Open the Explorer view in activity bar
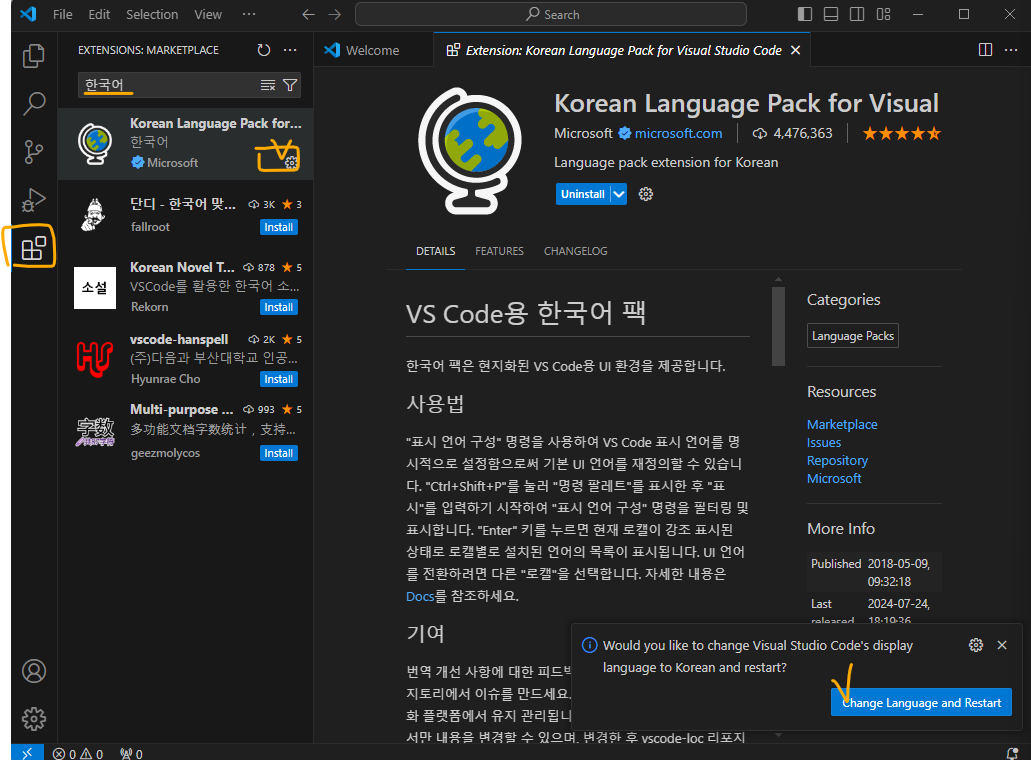1031x760 pixels. [34, 56]
